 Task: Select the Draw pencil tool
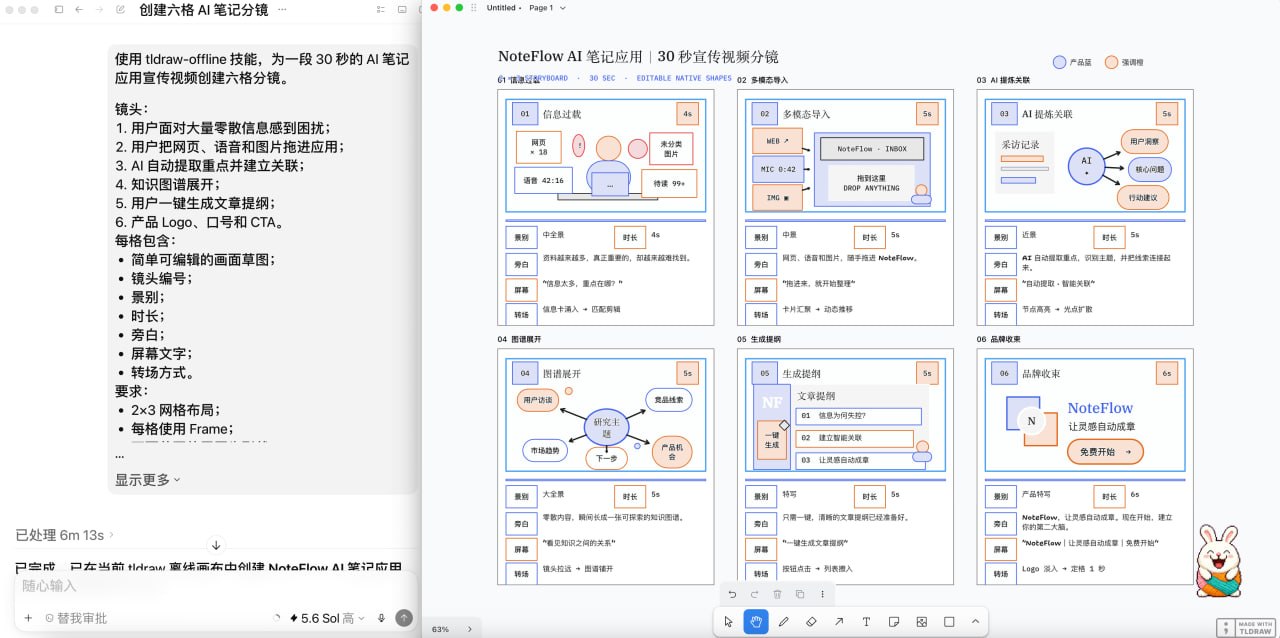pos(784,621)
